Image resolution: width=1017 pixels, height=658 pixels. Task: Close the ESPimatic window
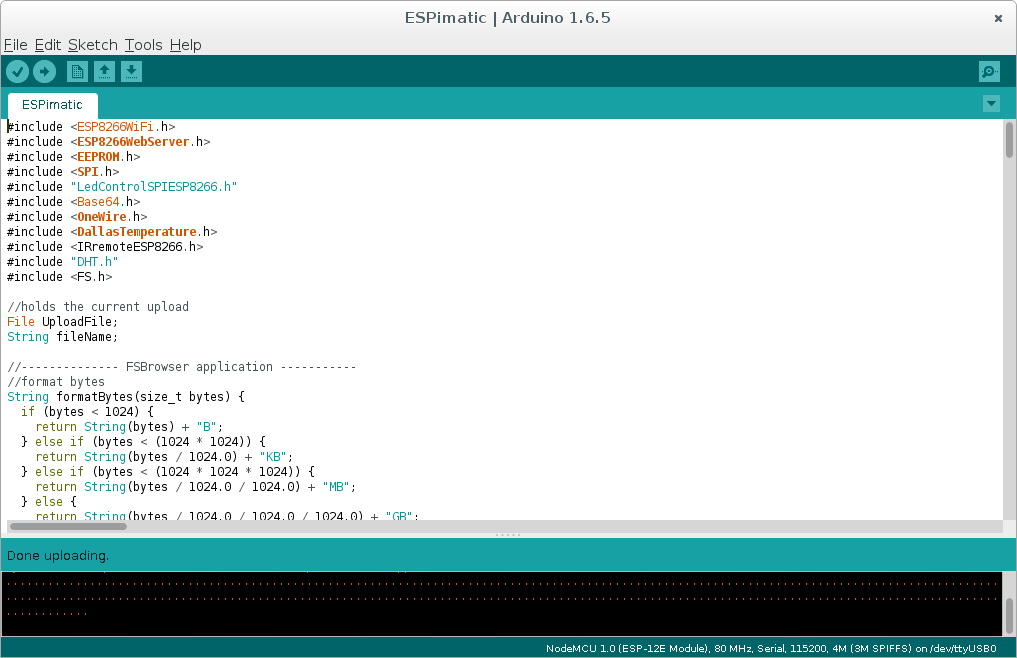click(998, 18)
